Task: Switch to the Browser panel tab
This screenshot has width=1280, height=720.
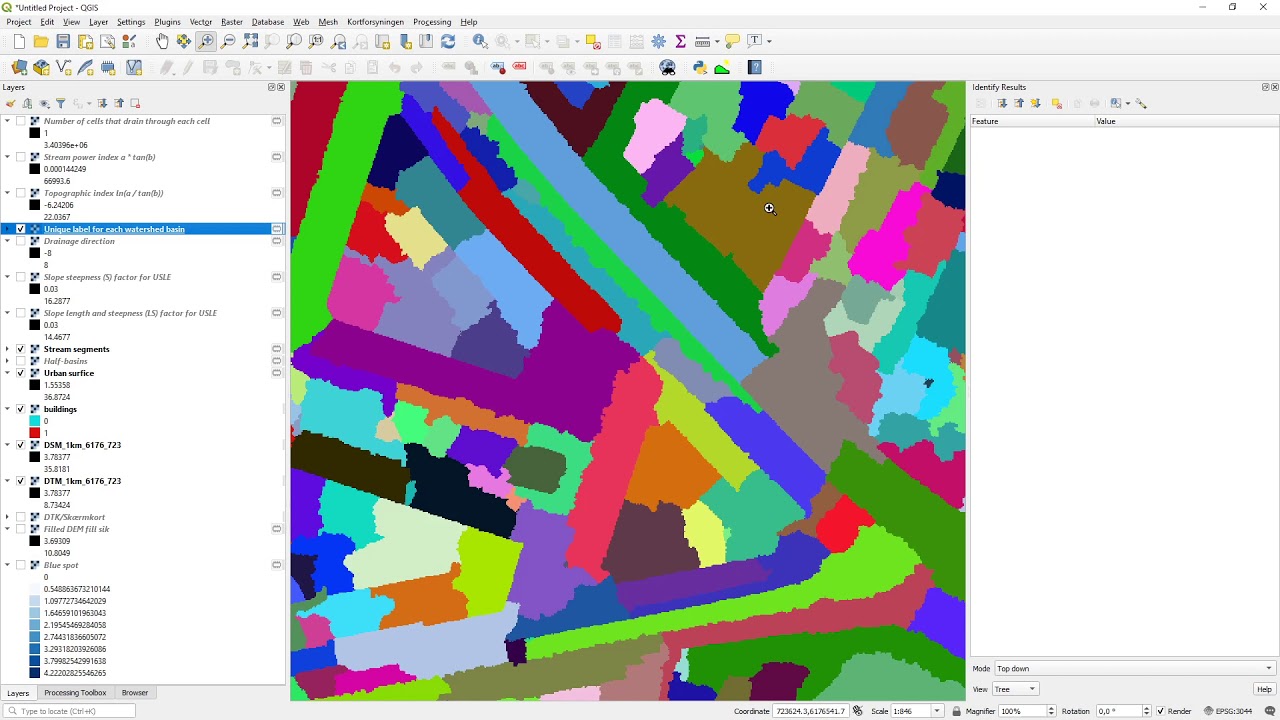Action: [x=135, y=693]
